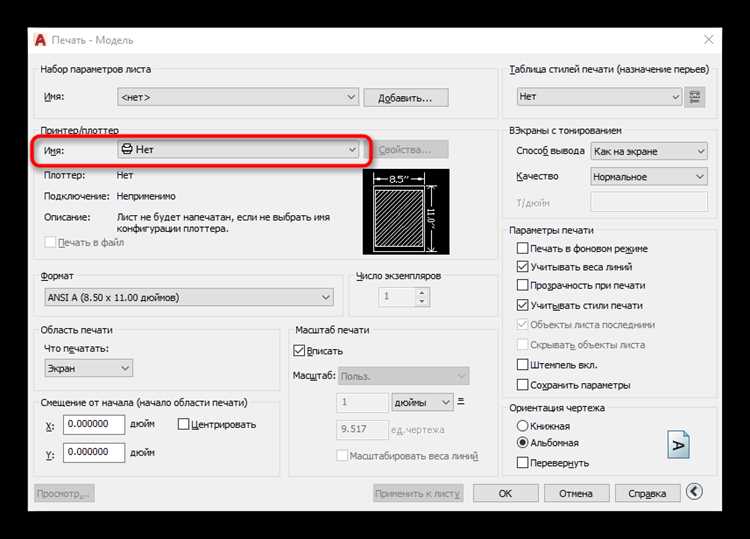The height and width of the screenshot is (539, 750).
Task: Open the Масштаб dropdown
Action: pos(404,376)
